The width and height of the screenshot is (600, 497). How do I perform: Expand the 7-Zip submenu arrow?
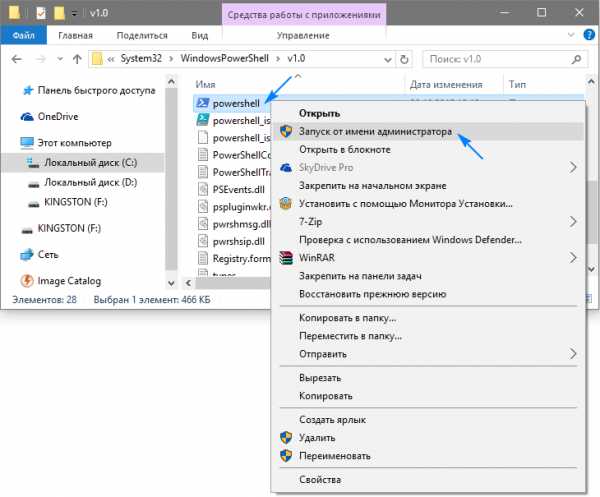tap(573, 222)
